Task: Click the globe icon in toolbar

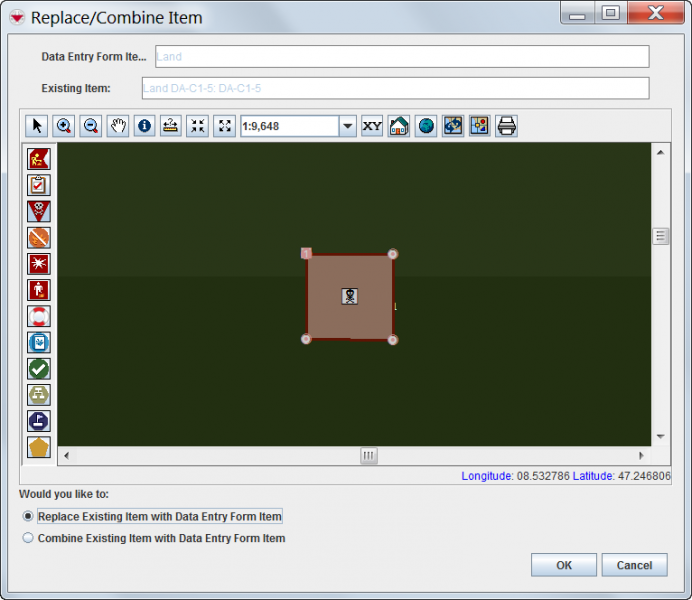Action: click(x=426, y=126)
